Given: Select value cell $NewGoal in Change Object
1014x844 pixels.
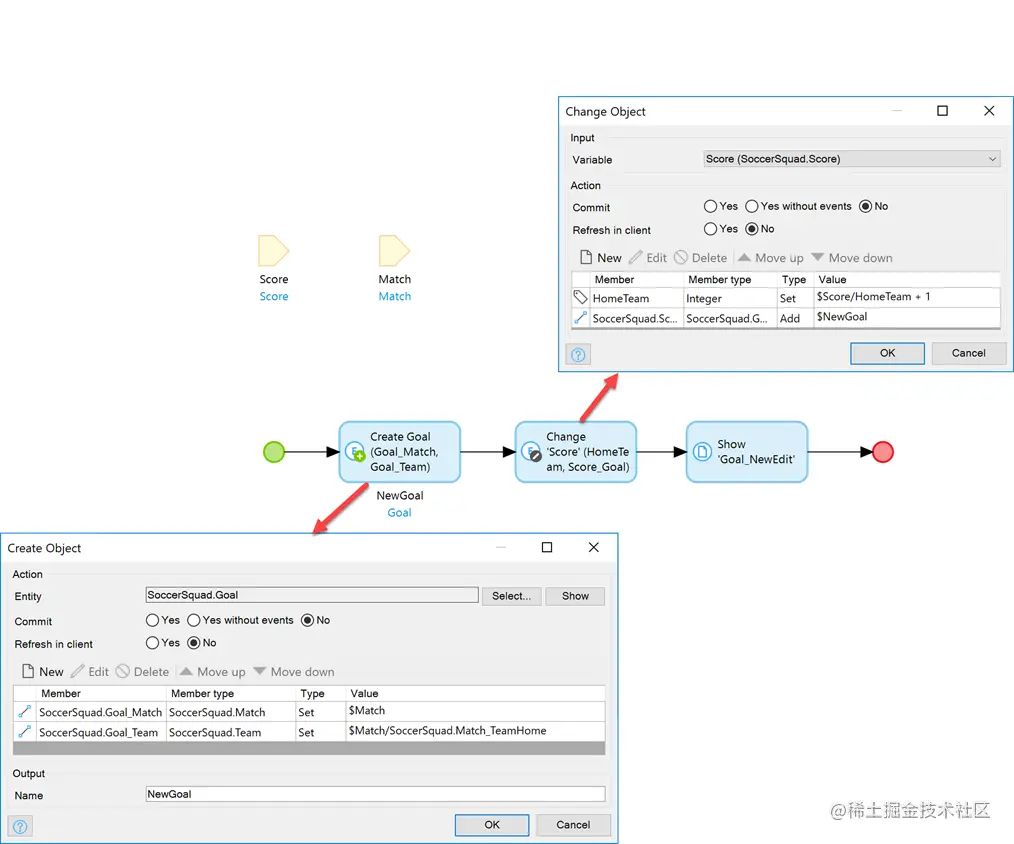Looking at the screenshot, I should pos(907,317).
